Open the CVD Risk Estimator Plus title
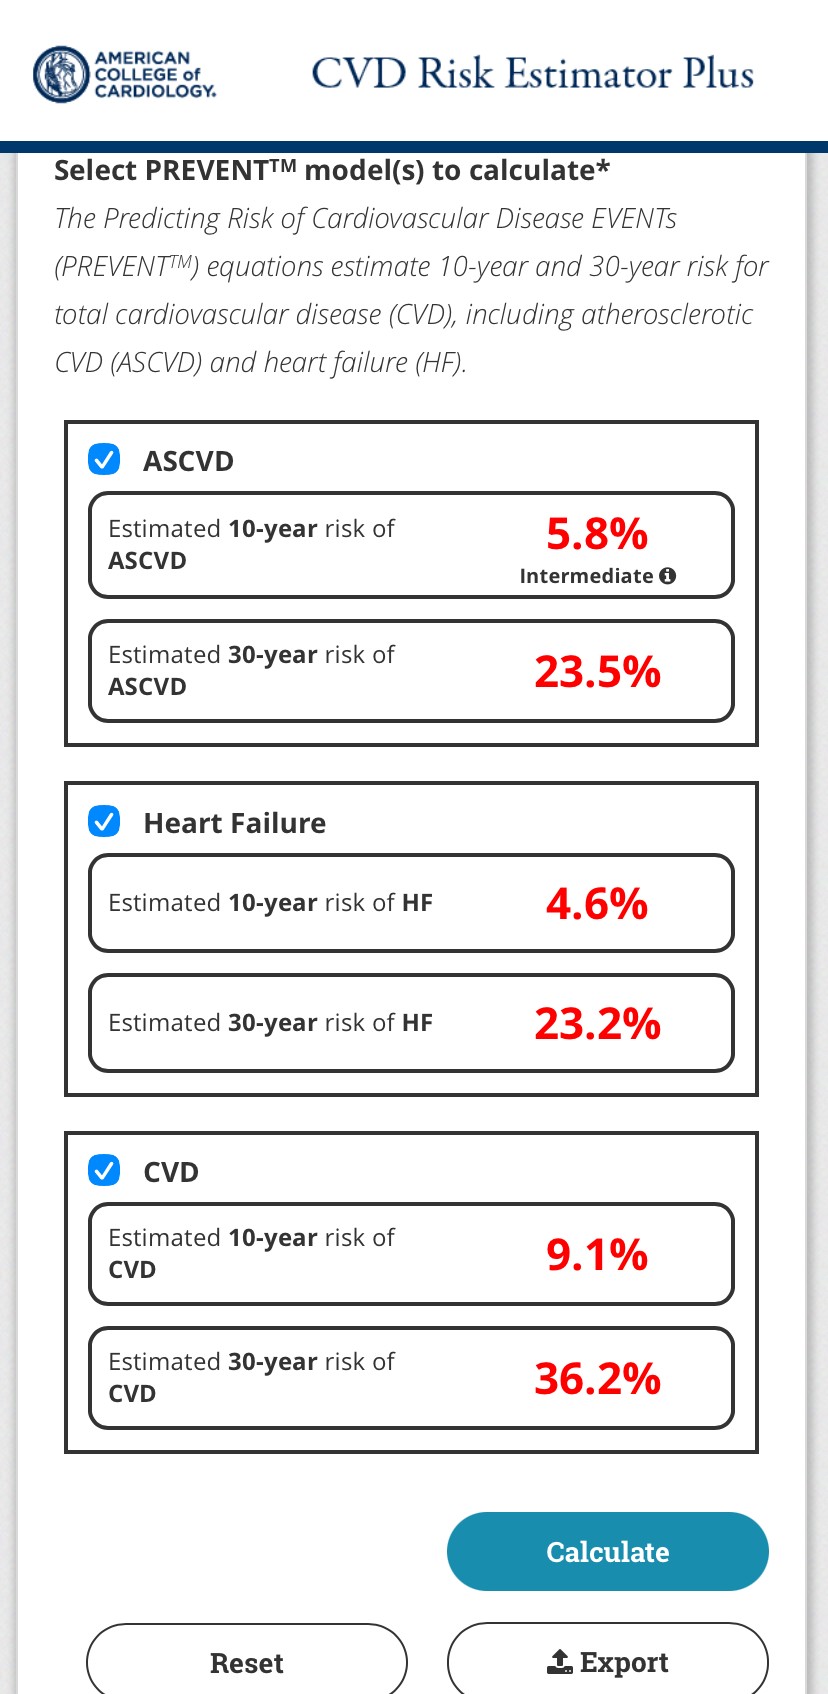This screenshot has height=1694, width=828. click(532, 74)
